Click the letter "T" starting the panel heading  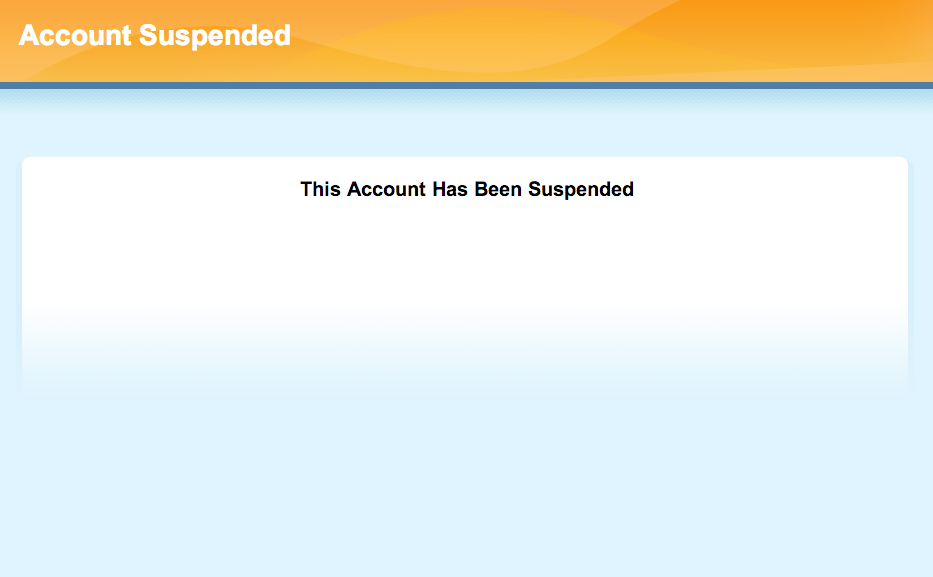[306, 189]
